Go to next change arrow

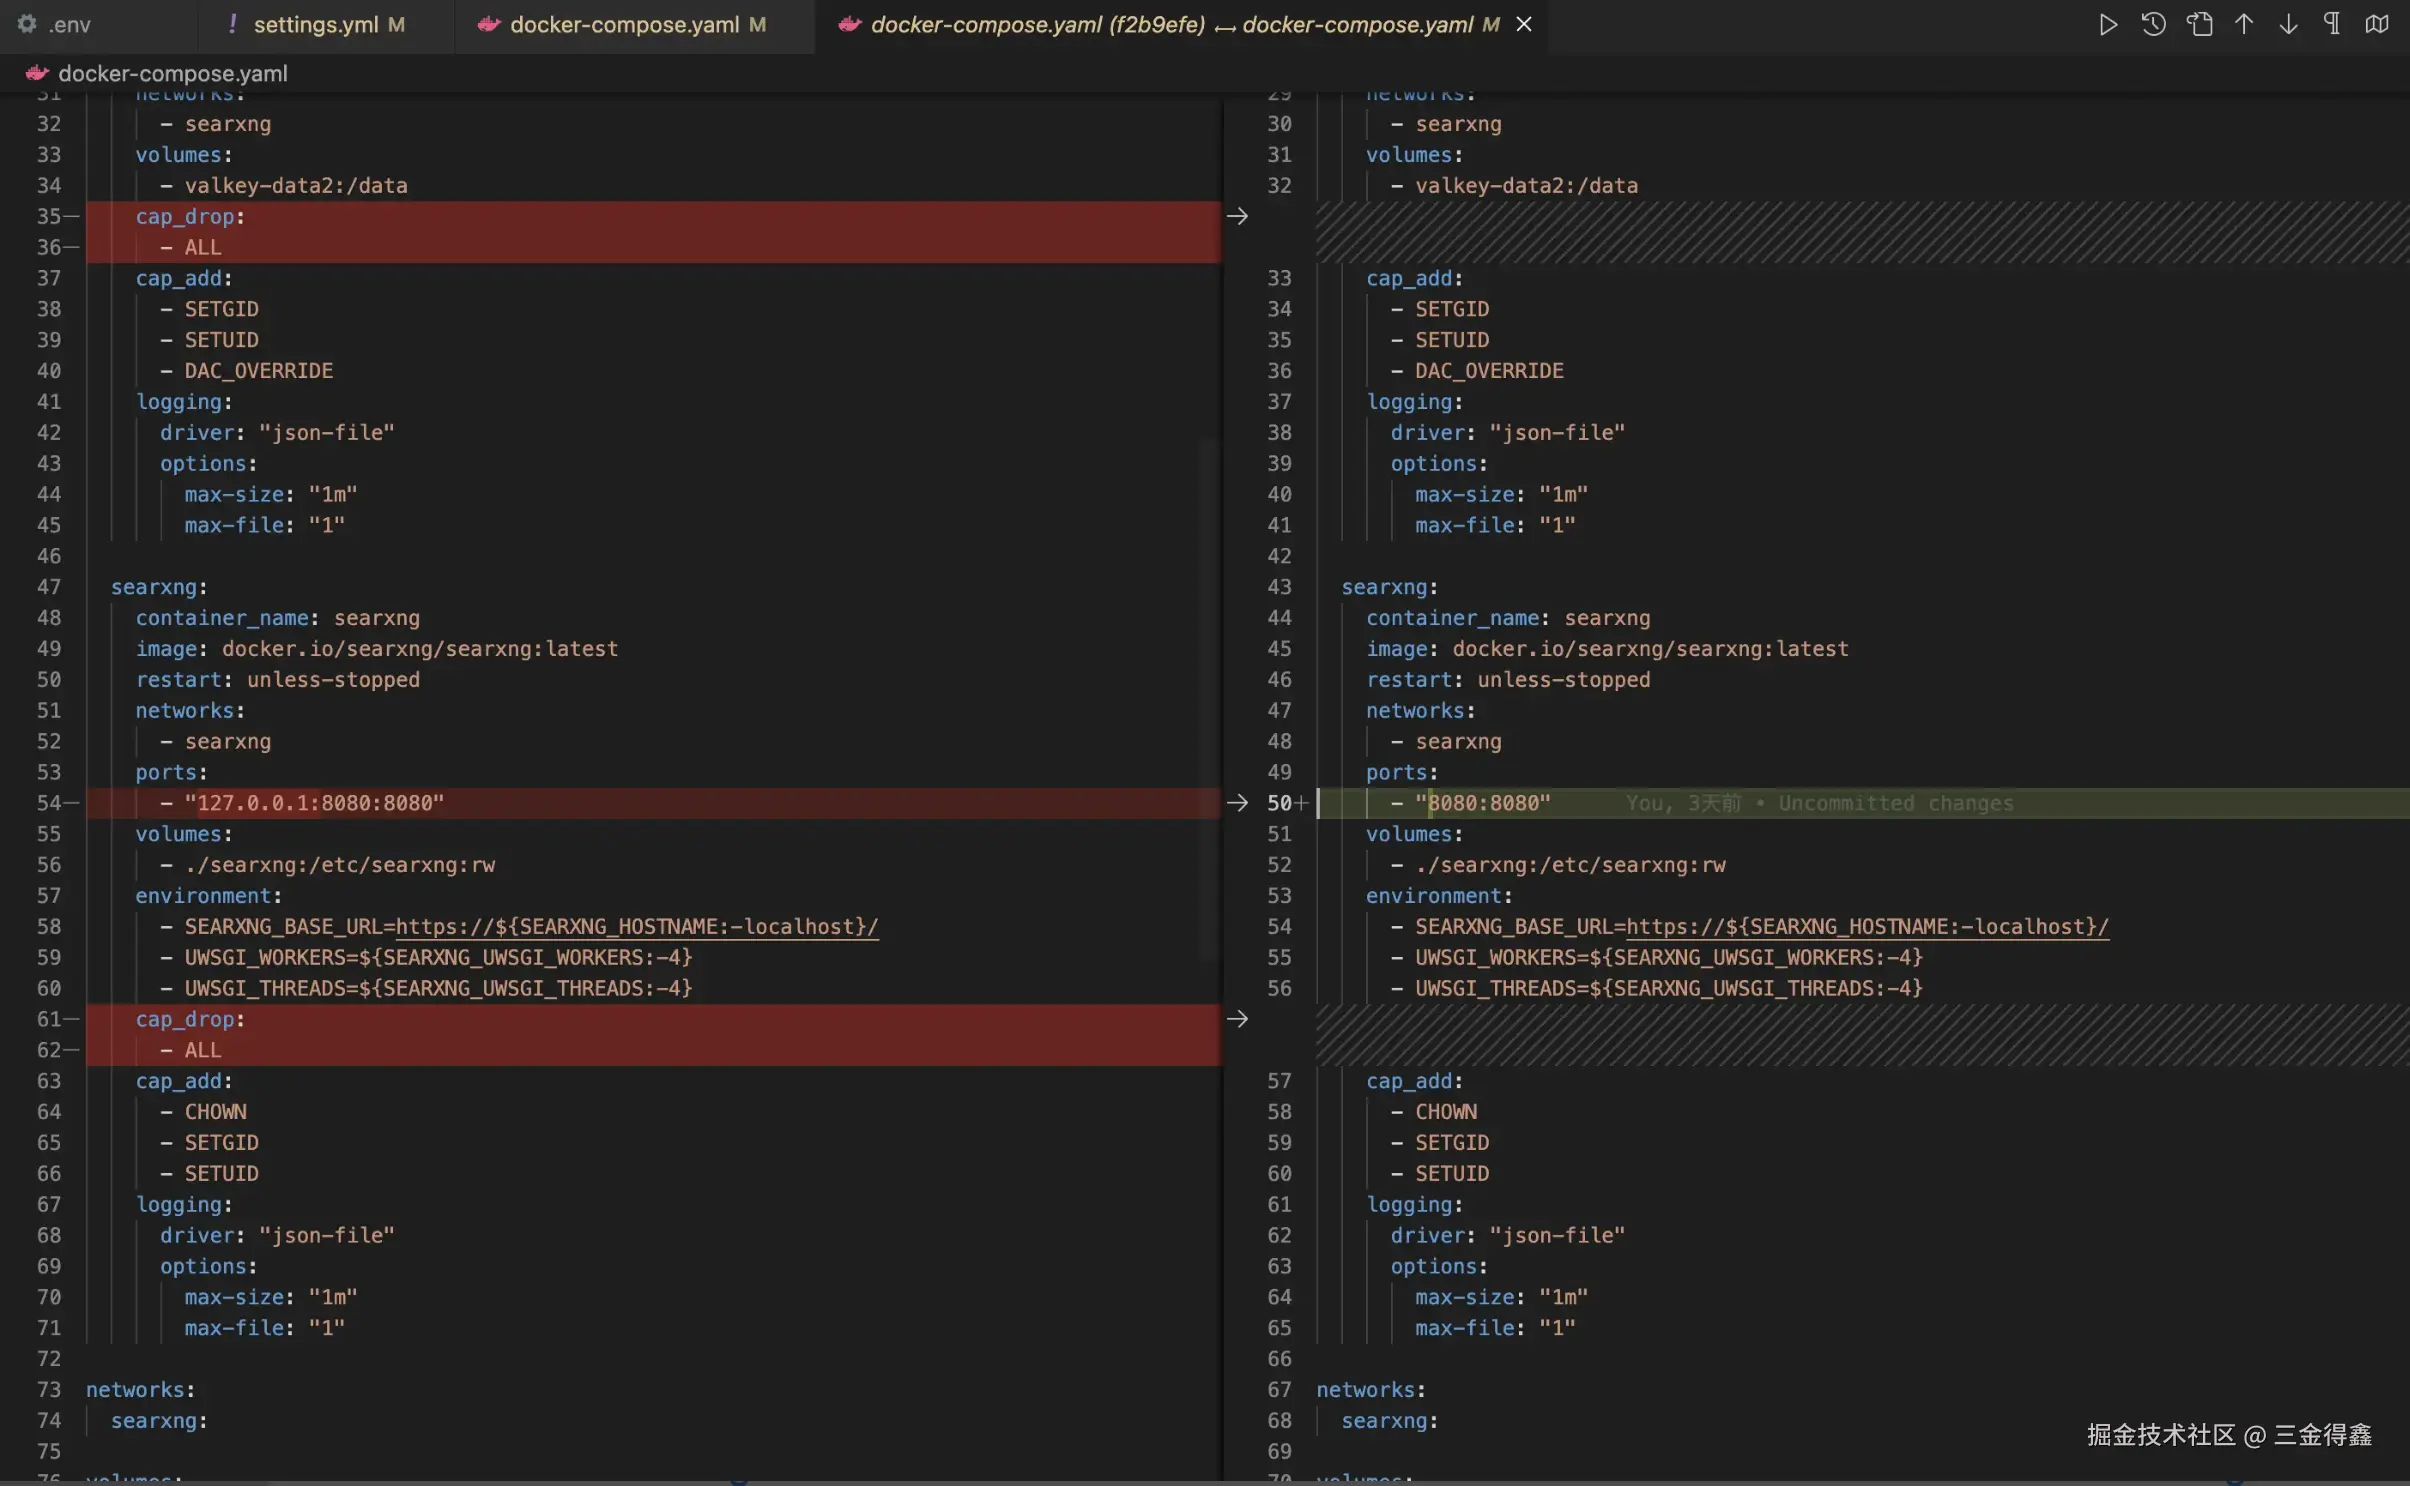pyautogui.click(x=2288, y=25)
